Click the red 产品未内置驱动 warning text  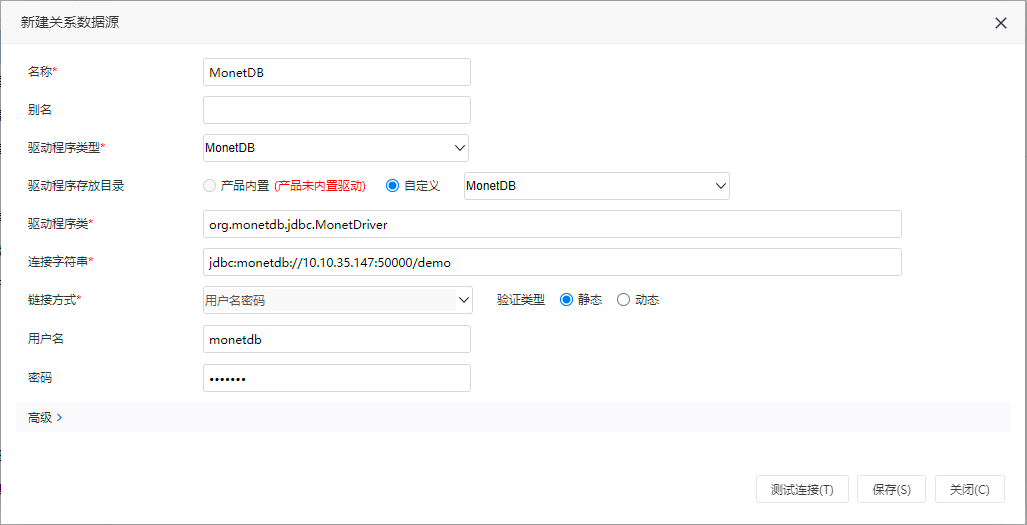click(320, 186)
